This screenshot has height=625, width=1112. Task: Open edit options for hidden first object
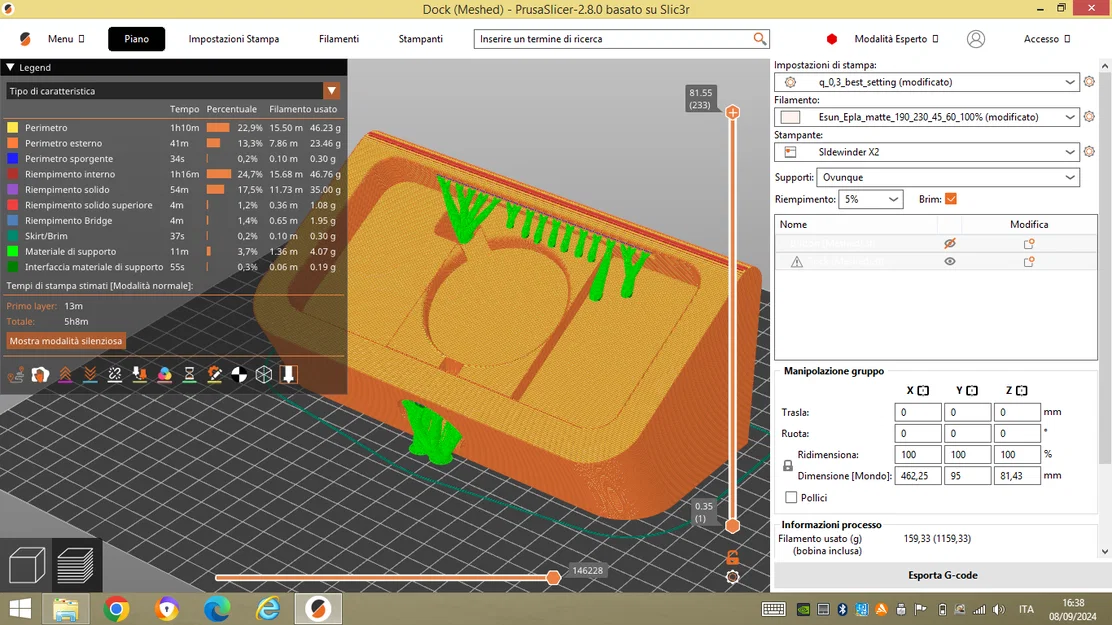[1029, 243]
